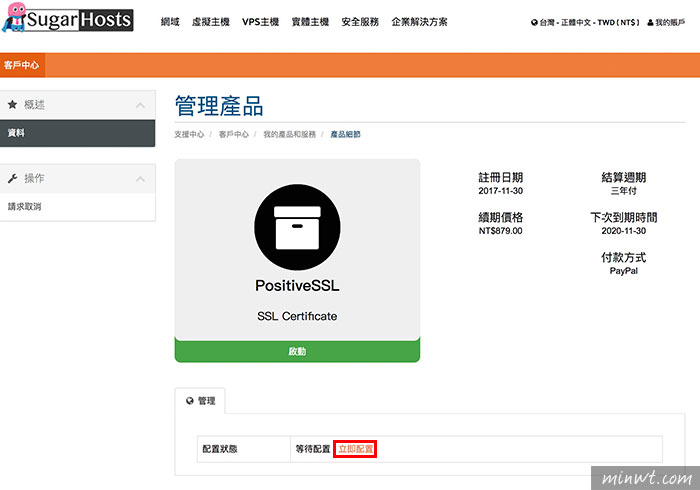The image size is (700, 490).
Task: Click the green 啟動 status bar
Action: click(x=297, y=351)
